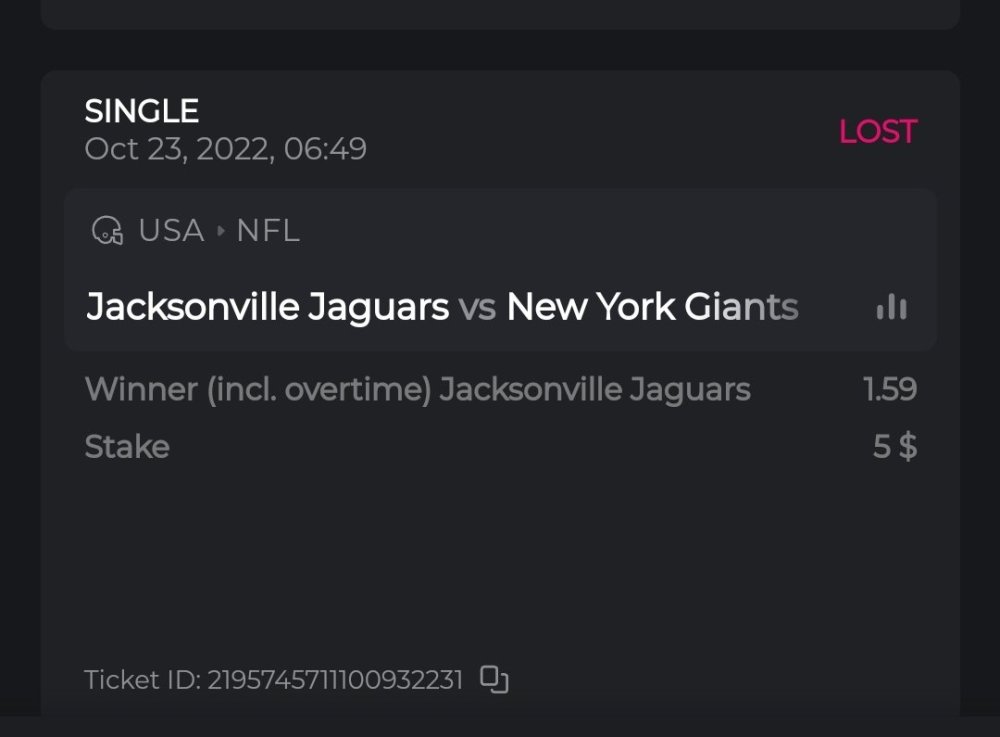Click the 'vs' text between teams
This screenshot has height=737, width=1000.
point(477,307)
